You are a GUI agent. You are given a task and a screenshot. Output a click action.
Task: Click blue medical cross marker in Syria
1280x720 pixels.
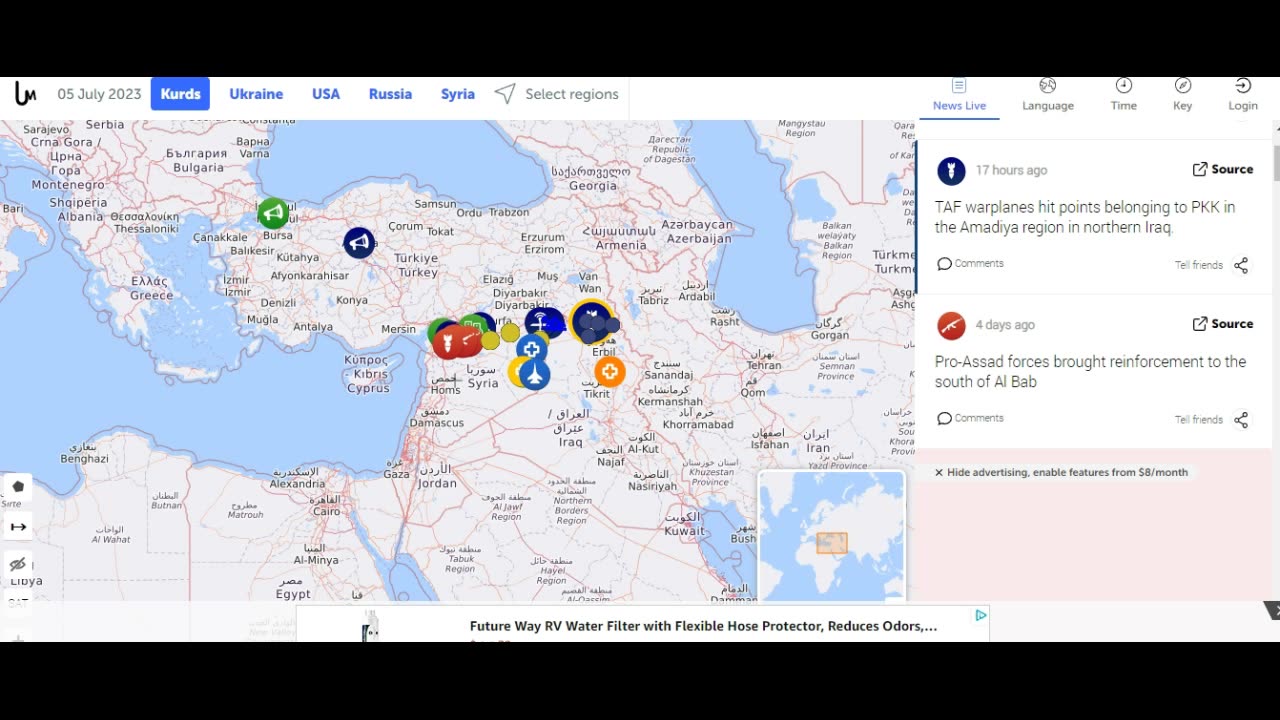[x=531, y=349]
